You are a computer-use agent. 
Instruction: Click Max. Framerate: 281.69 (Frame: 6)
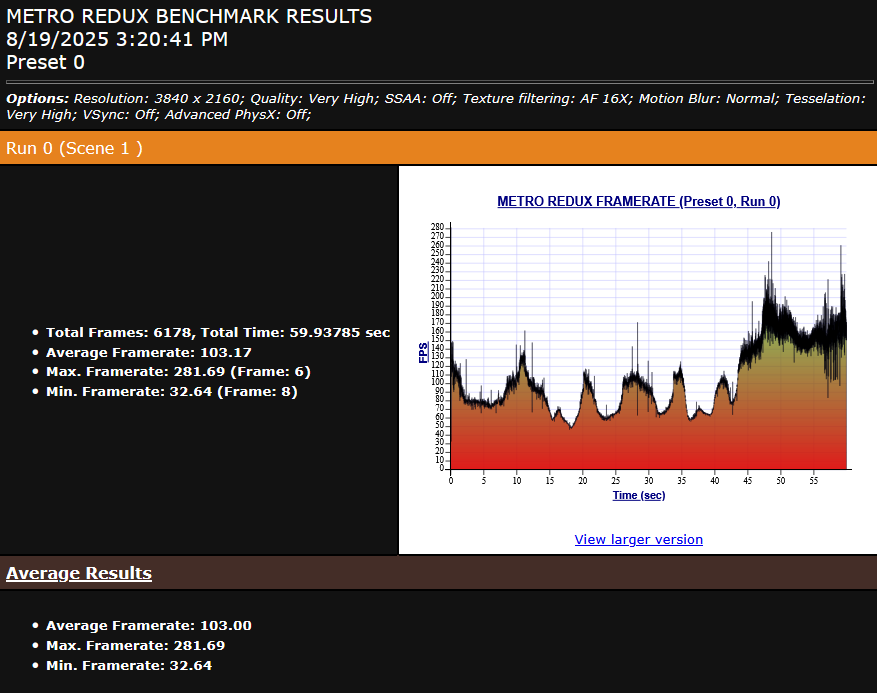tap(178, 371)
